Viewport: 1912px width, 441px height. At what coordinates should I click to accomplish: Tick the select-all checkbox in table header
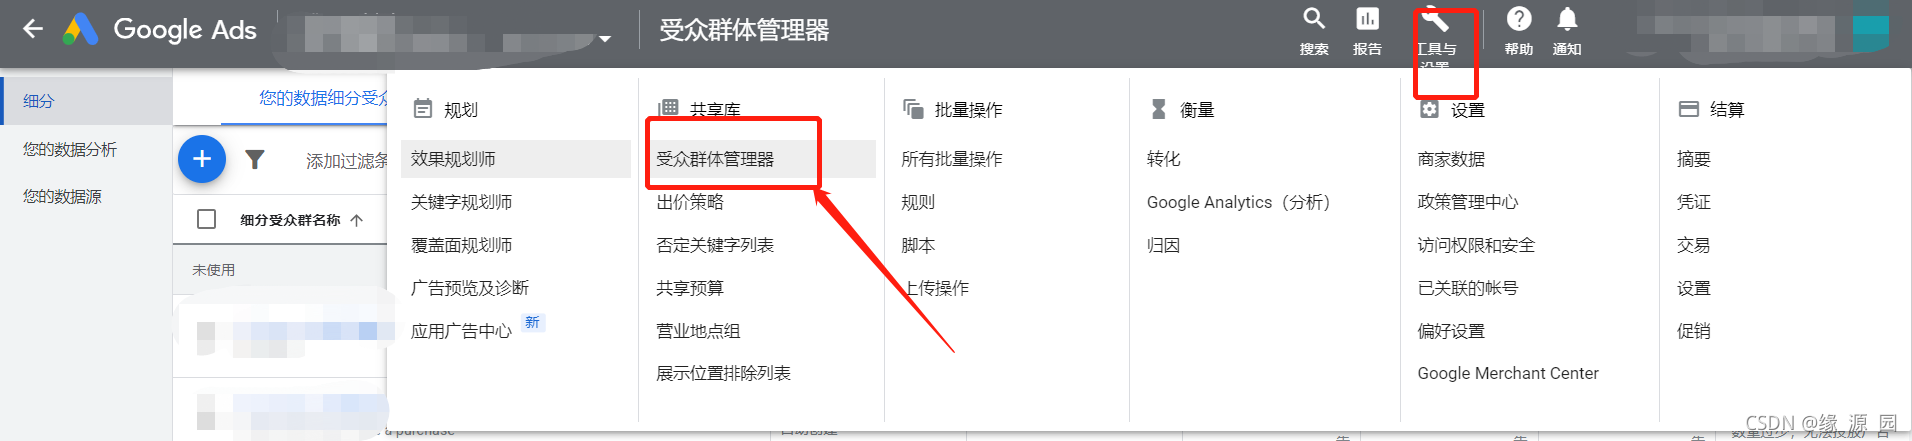point(207,219)
